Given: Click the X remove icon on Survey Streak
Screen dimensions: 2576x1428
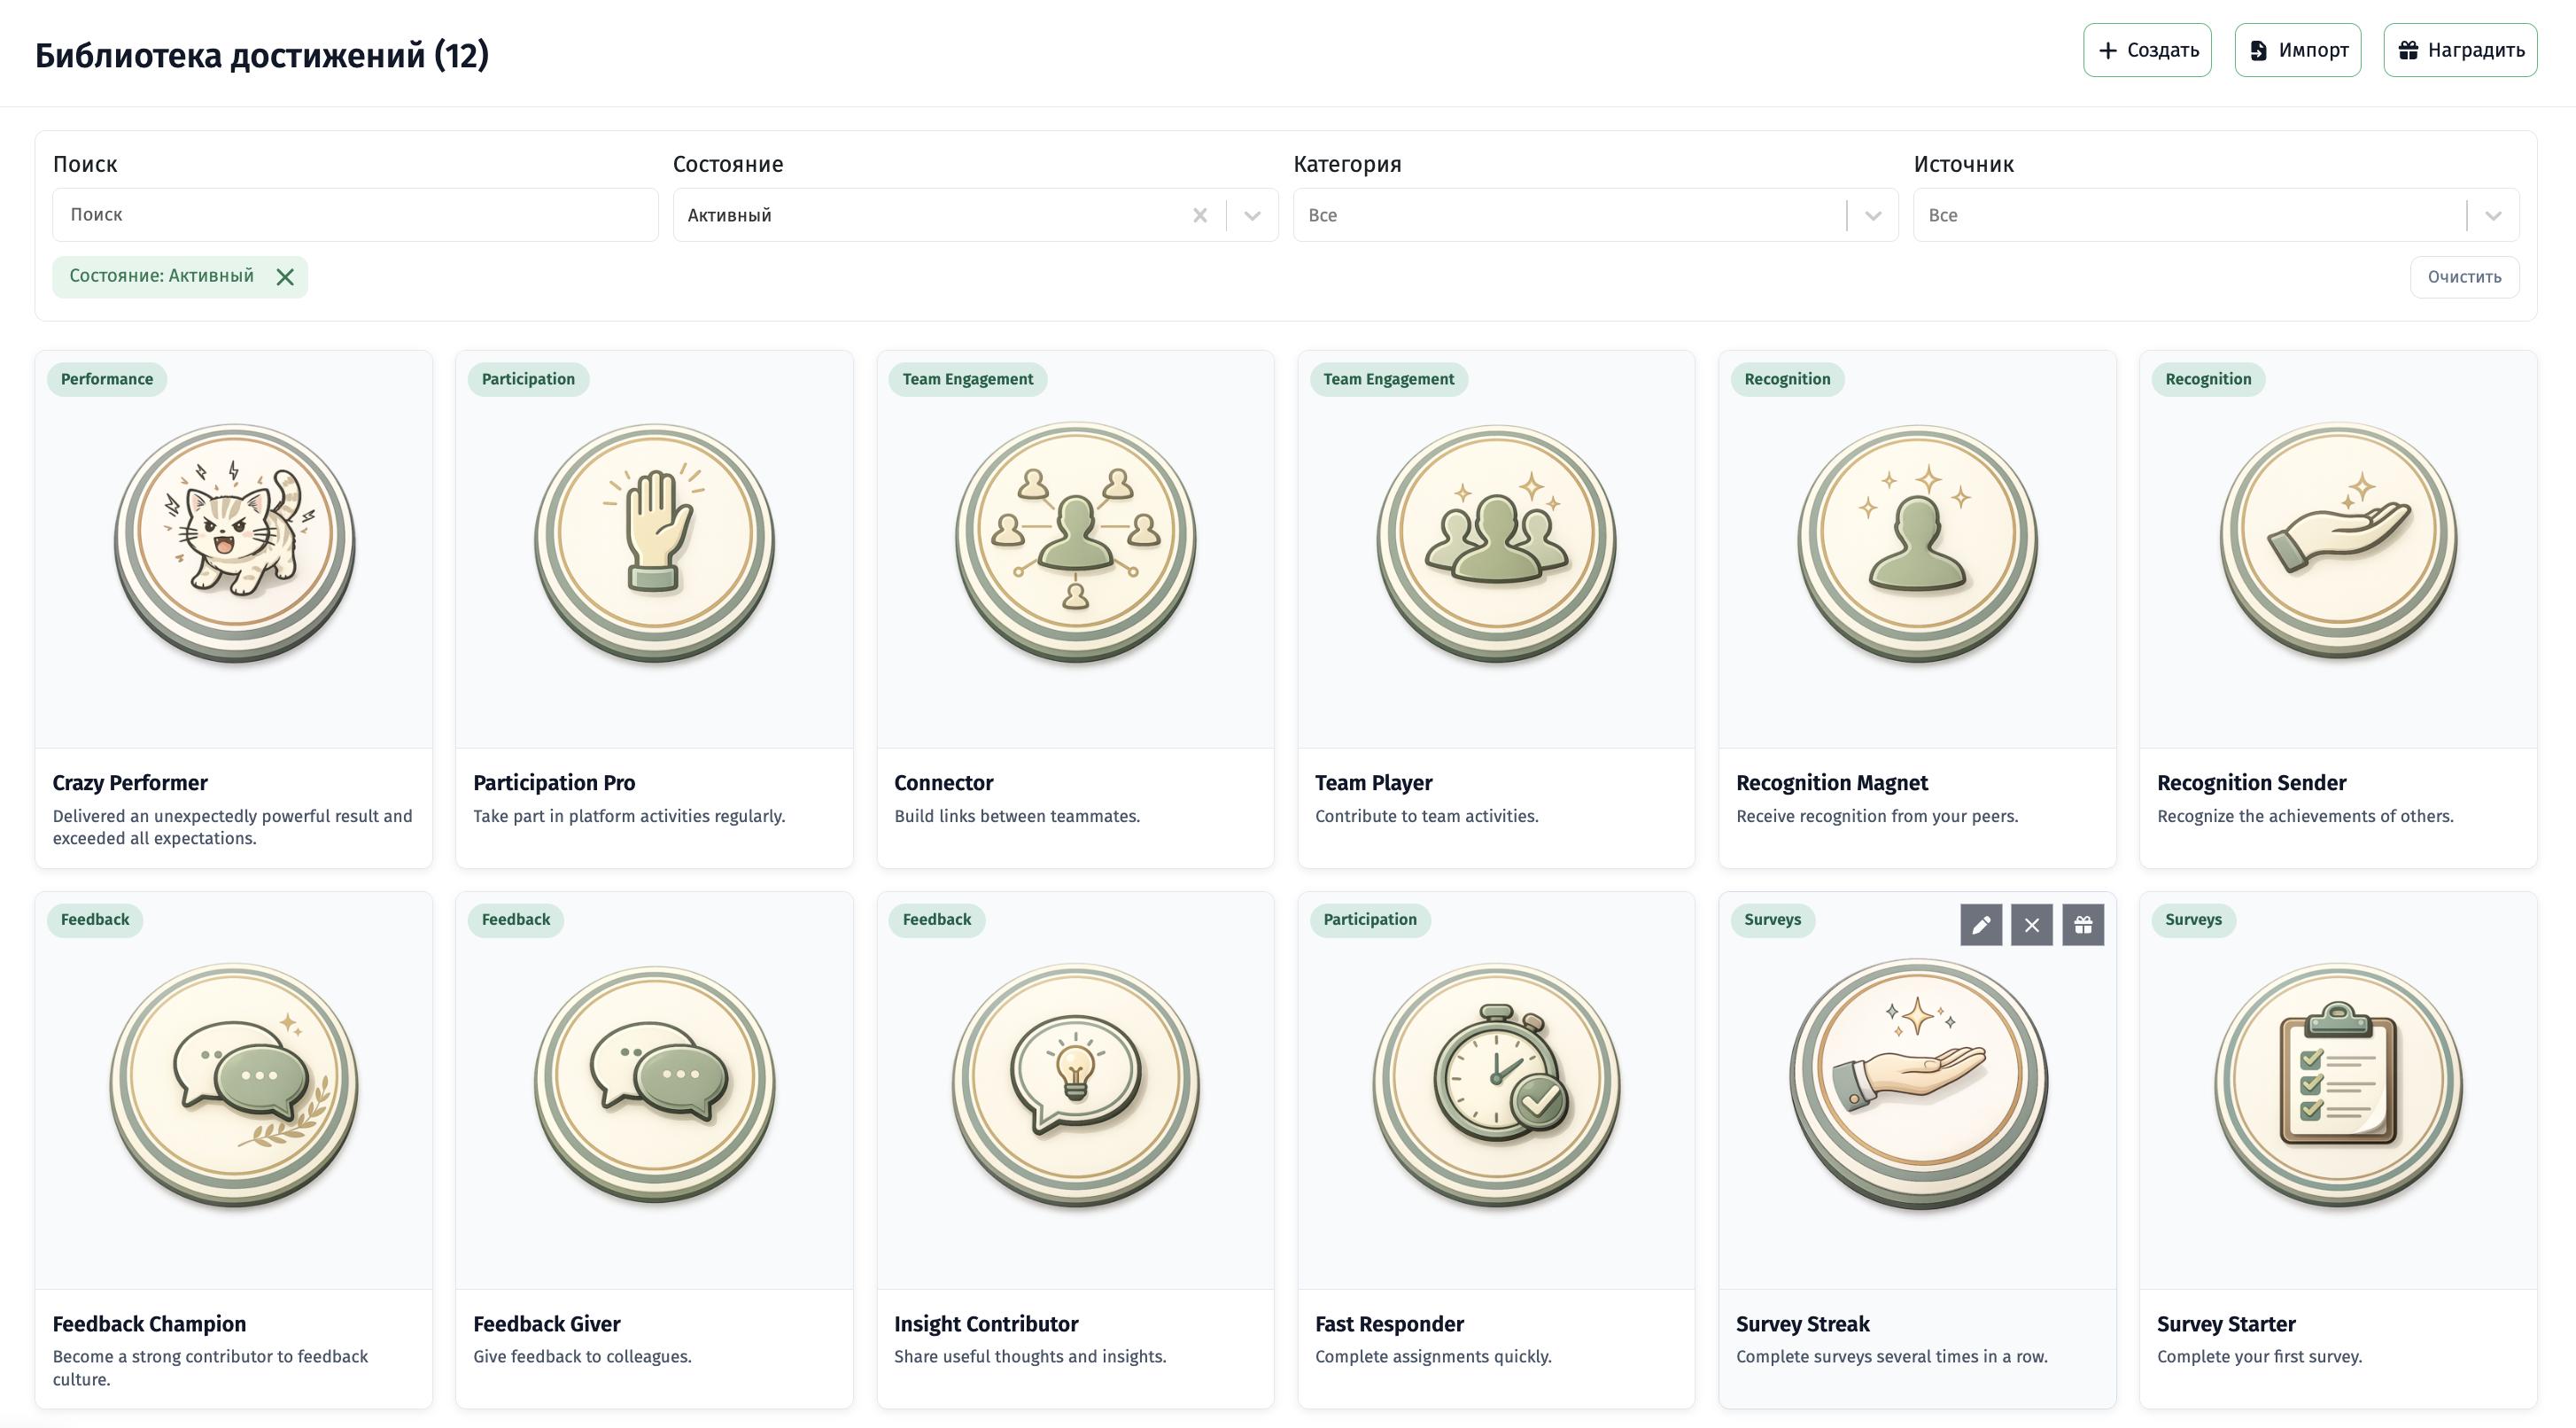Looking at the screenshot, I should [2031, 925].
